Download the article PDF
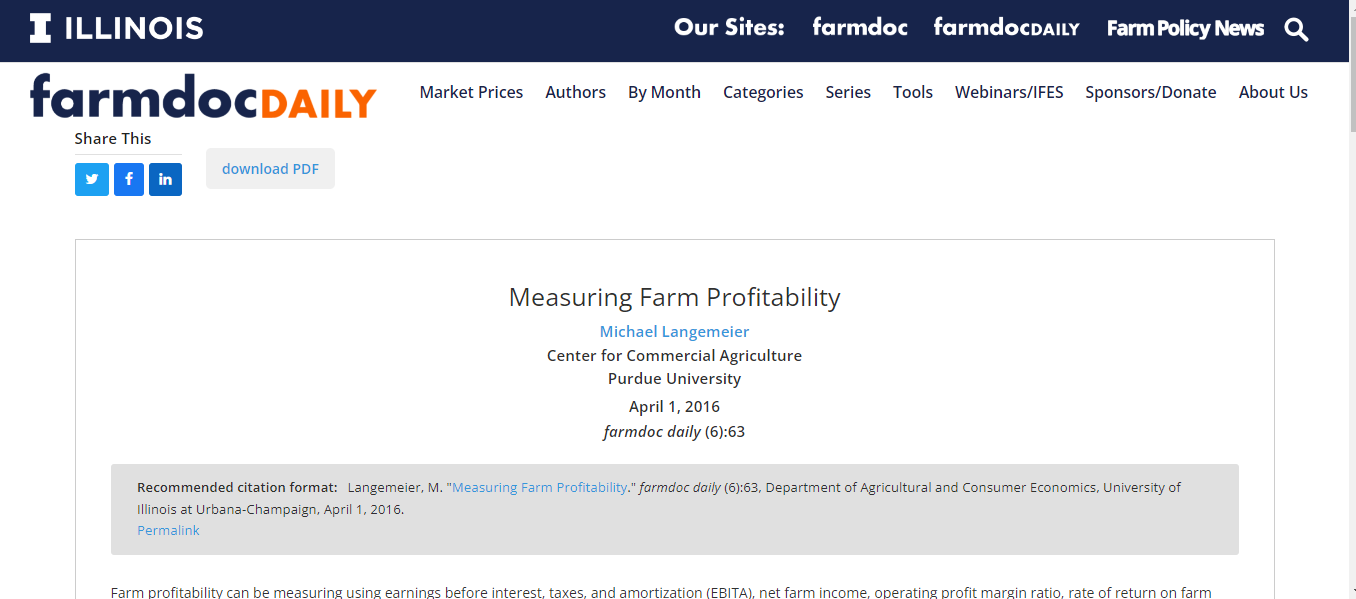1356x599 pixels. tap(270, 169)
